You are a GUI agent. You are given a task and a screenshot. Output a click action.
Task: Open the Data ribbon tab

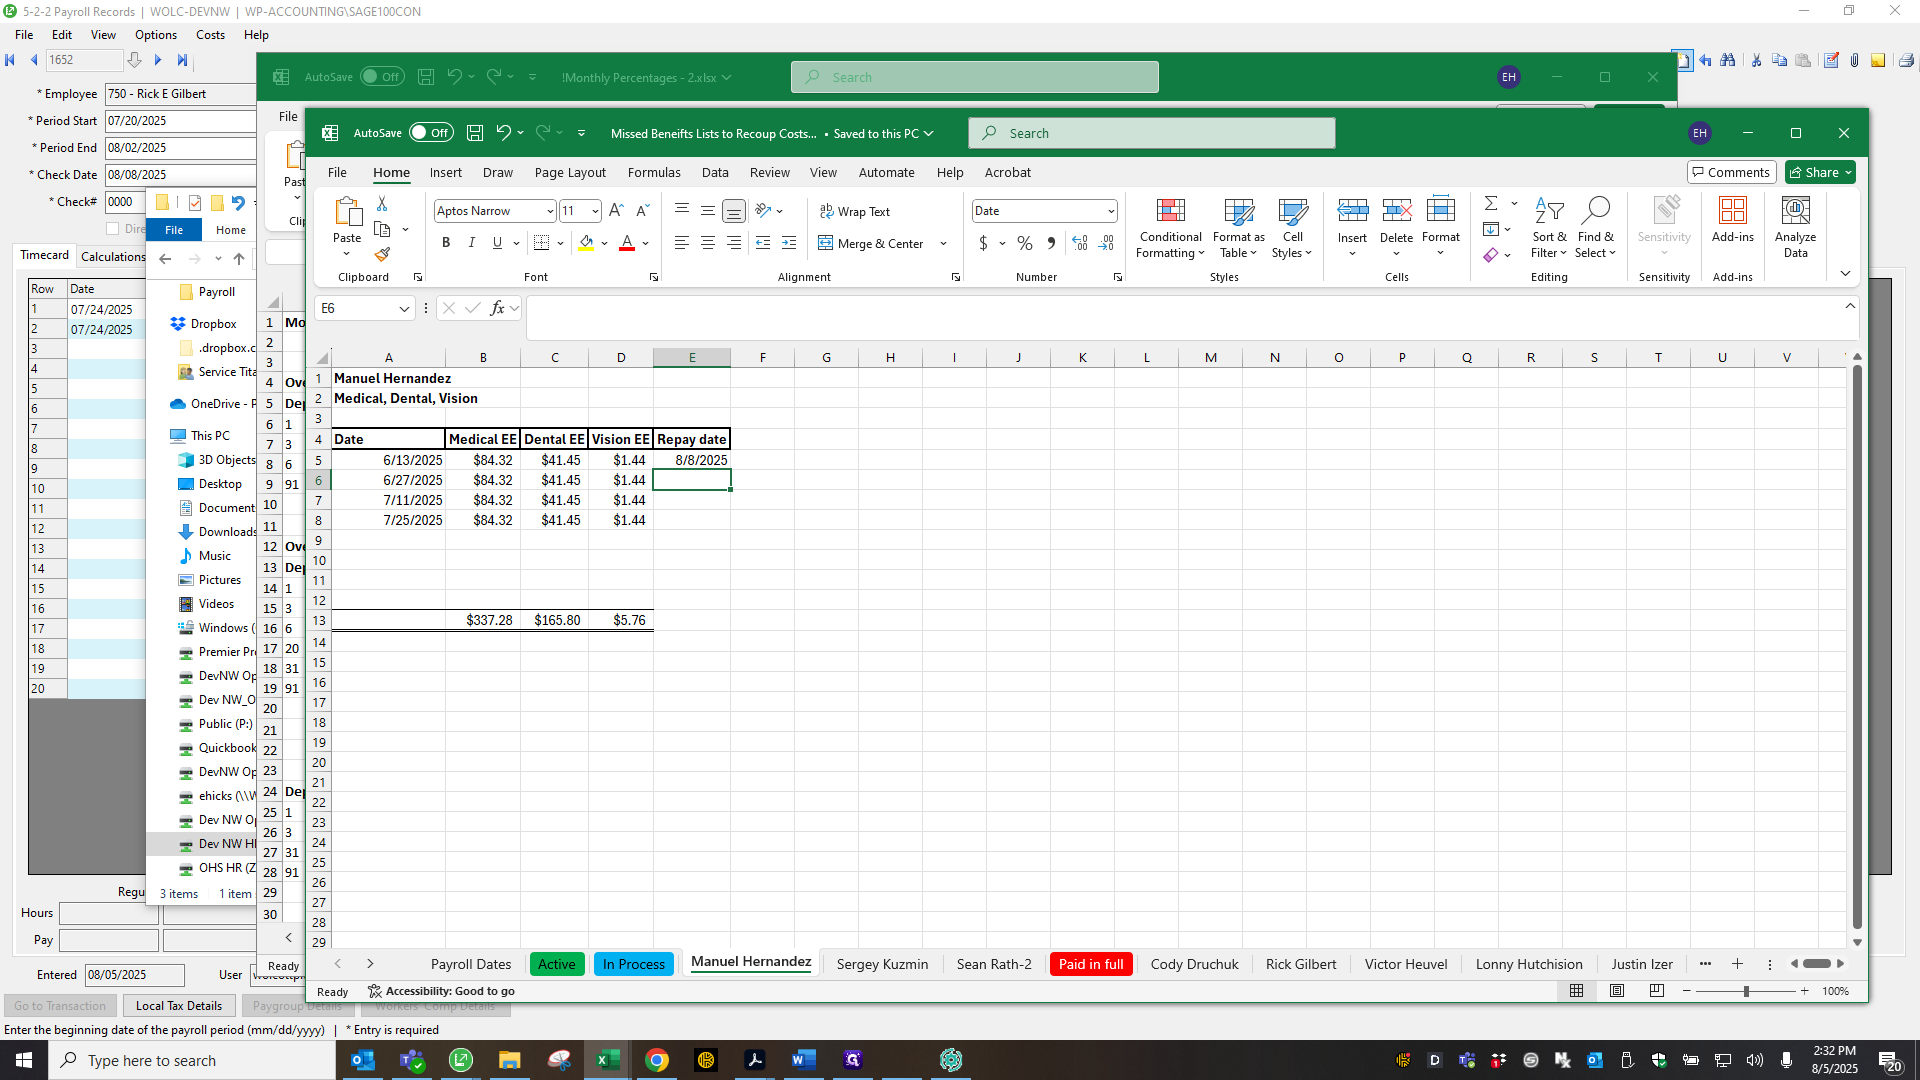click(715, 172)
